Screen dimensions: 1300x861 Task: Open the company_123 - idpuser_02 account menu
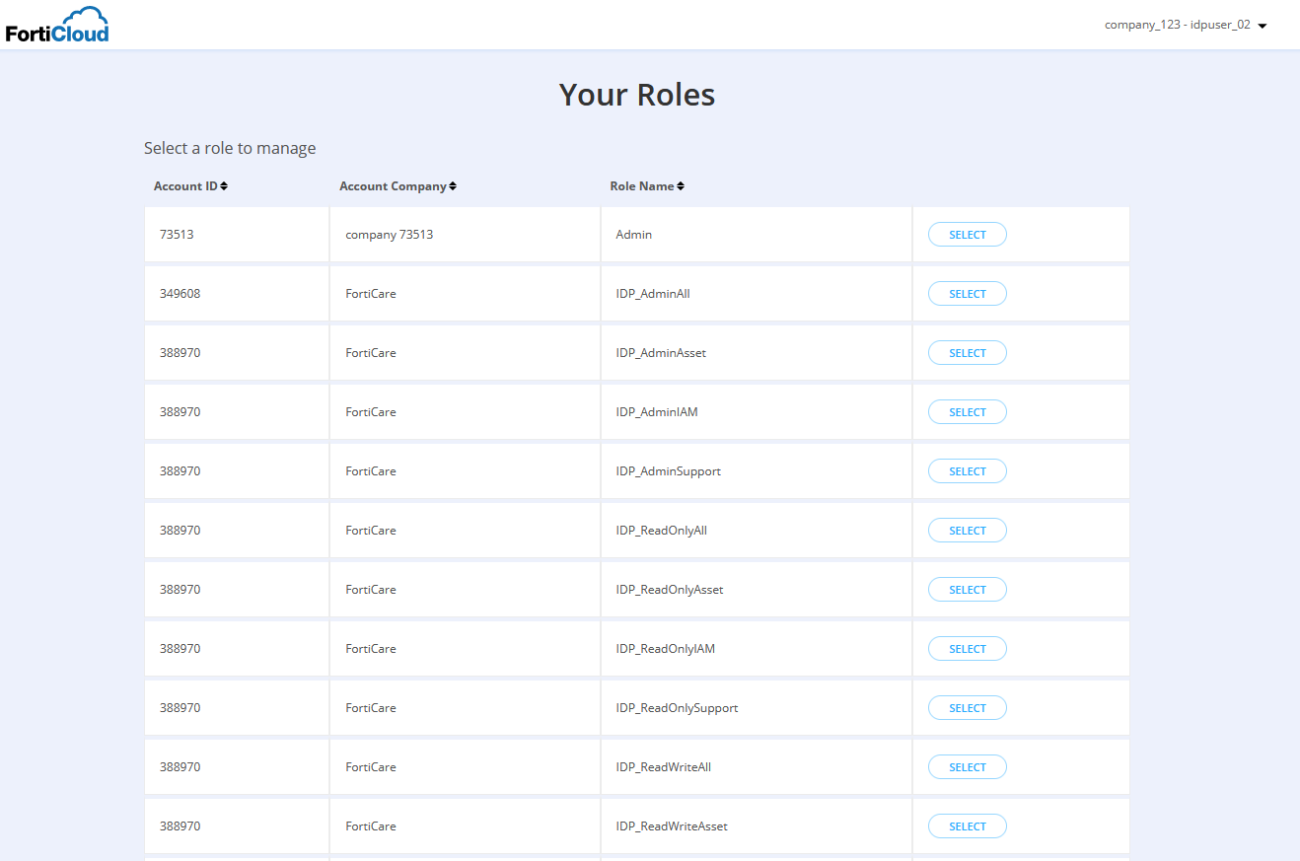[x=1176, y=24]
